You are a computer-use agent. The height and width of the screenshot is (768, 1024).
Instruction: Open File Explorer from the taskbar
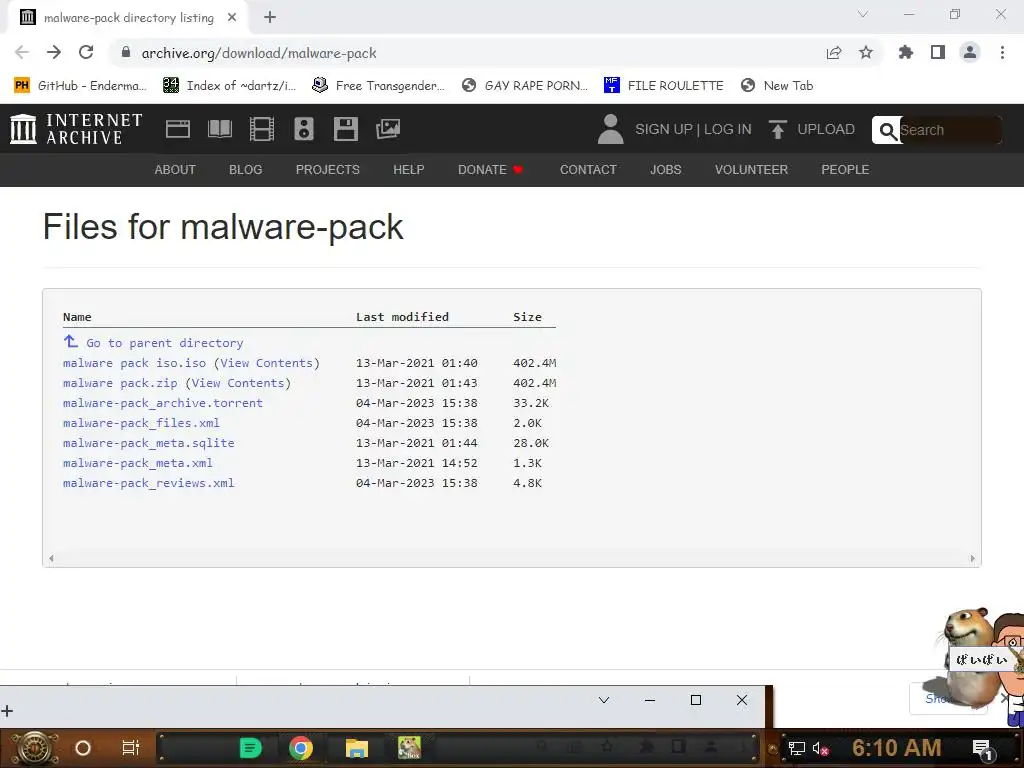coord(357,748)
